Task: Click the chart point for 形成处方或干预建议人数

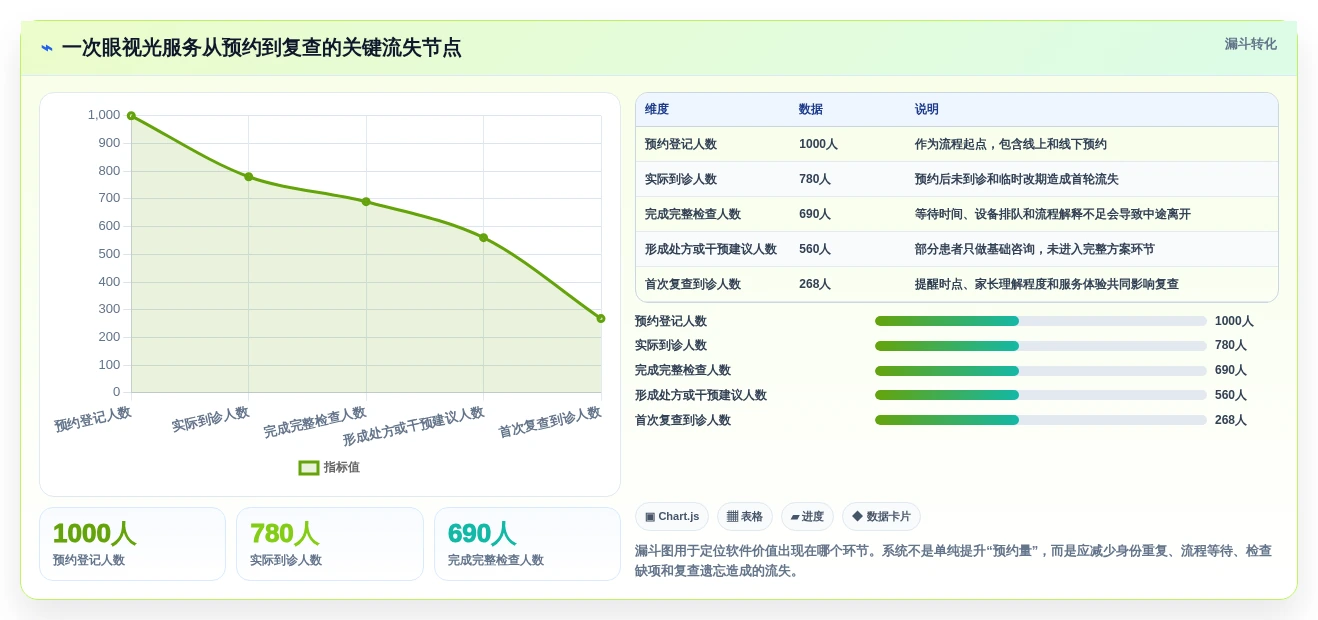Action: pos(483,238)
